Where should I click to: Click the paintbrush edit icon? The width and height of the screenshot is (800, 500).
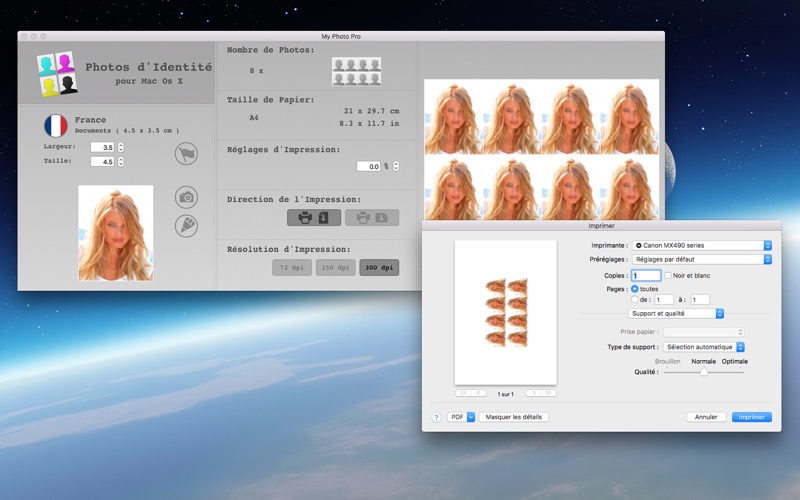tap(186, 225)
